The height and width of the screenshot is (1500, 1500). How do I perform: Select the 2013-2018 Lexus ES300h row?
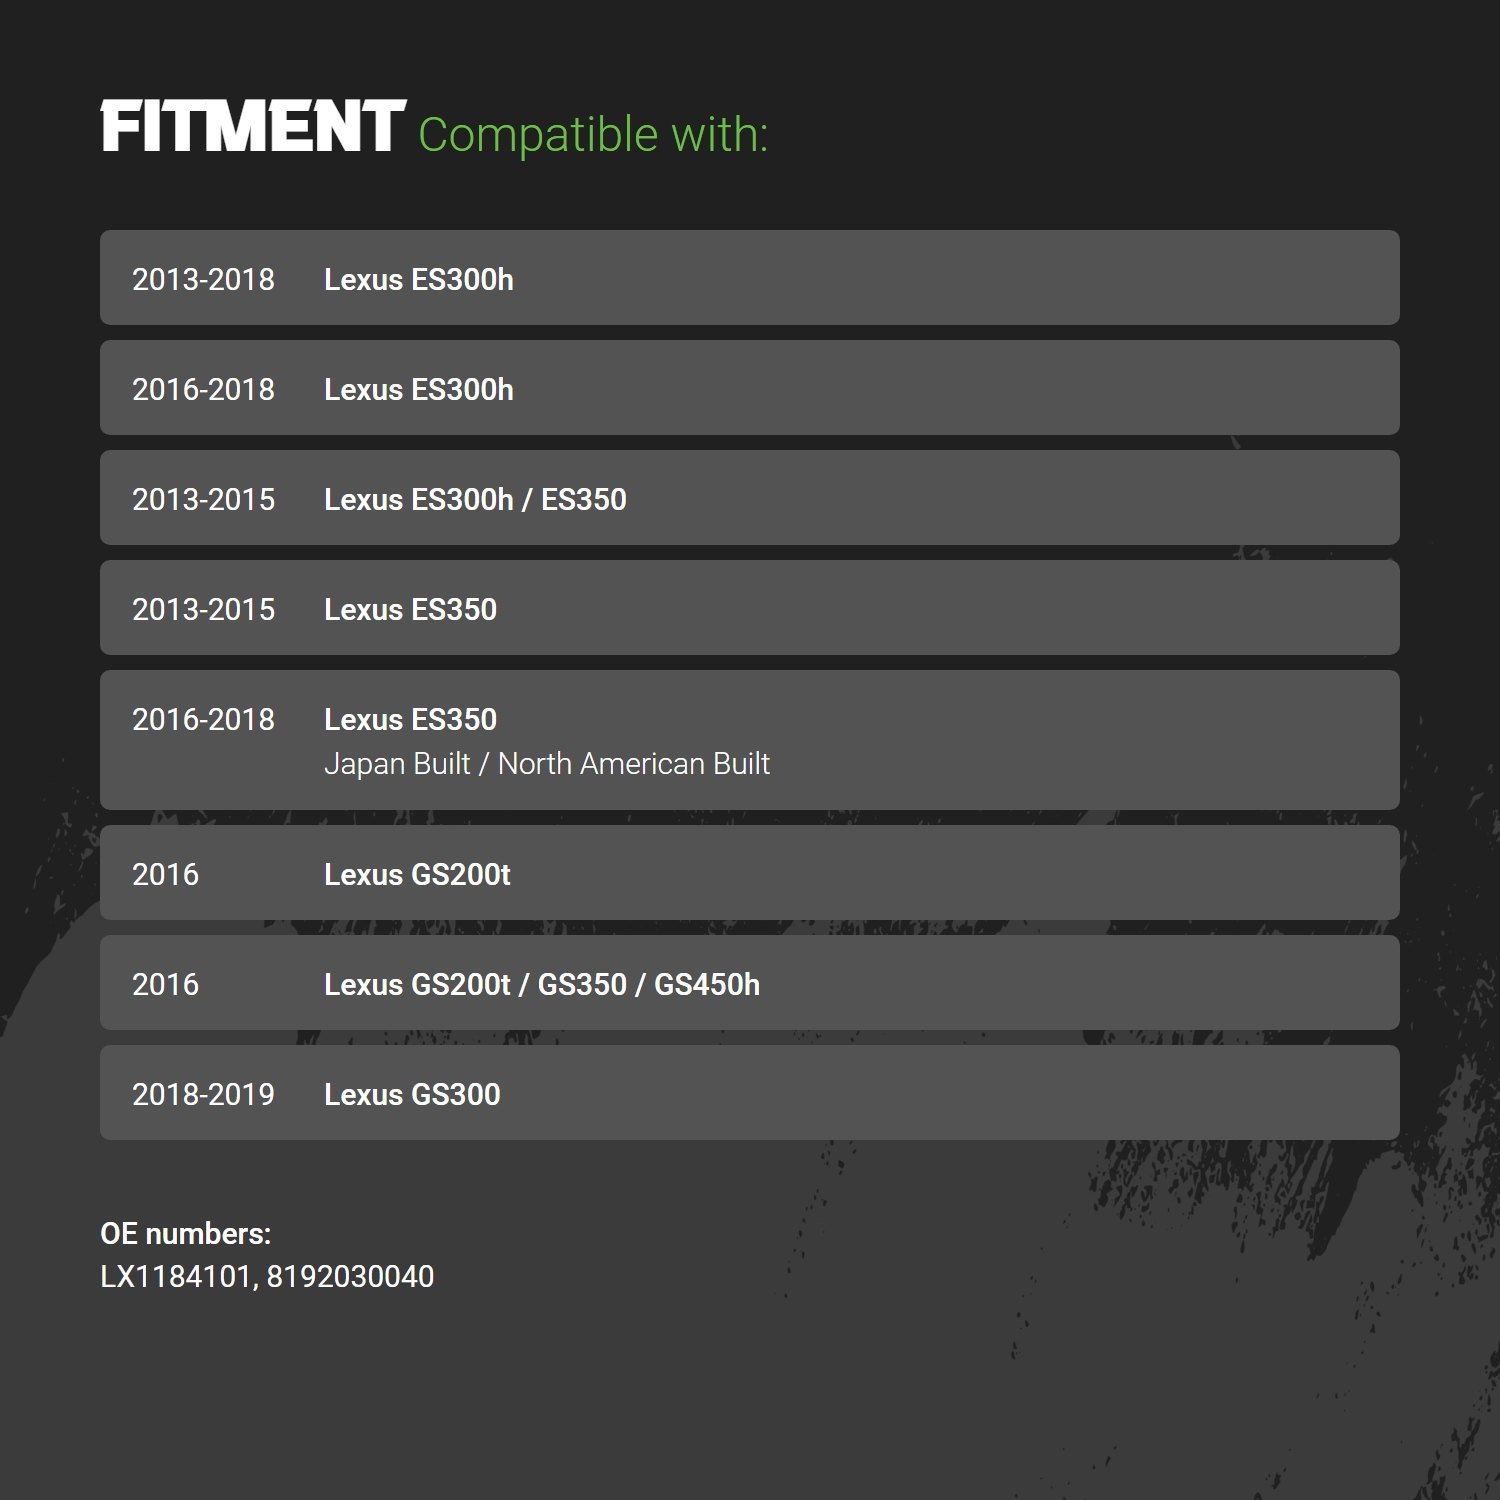click(750, 277)
